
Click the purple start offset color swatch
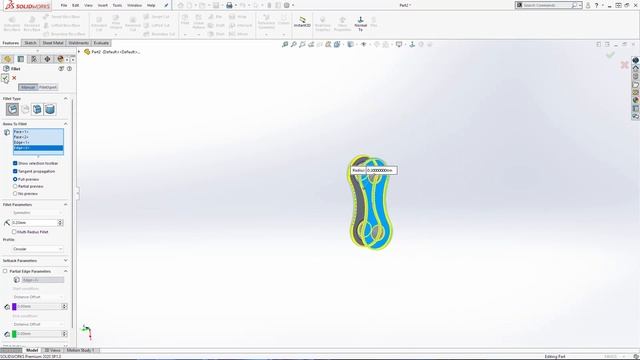(14, 307)
